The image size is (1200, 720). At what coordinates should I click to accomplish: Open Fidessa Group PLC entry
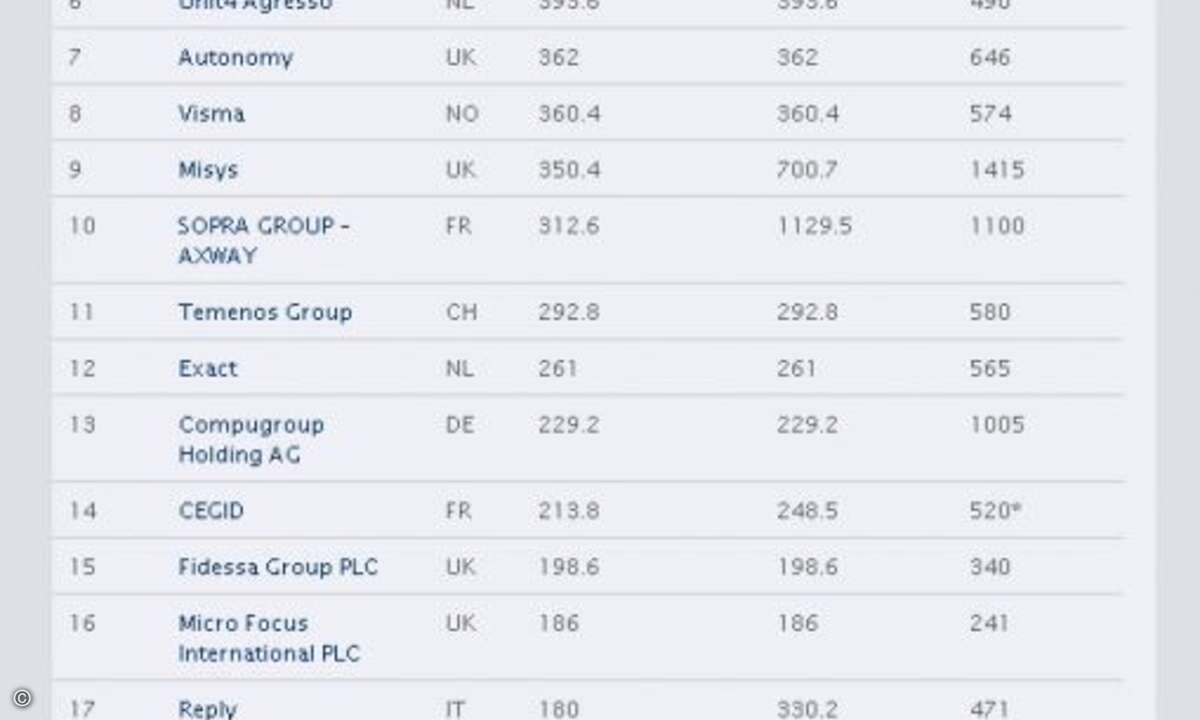[278, 567]
